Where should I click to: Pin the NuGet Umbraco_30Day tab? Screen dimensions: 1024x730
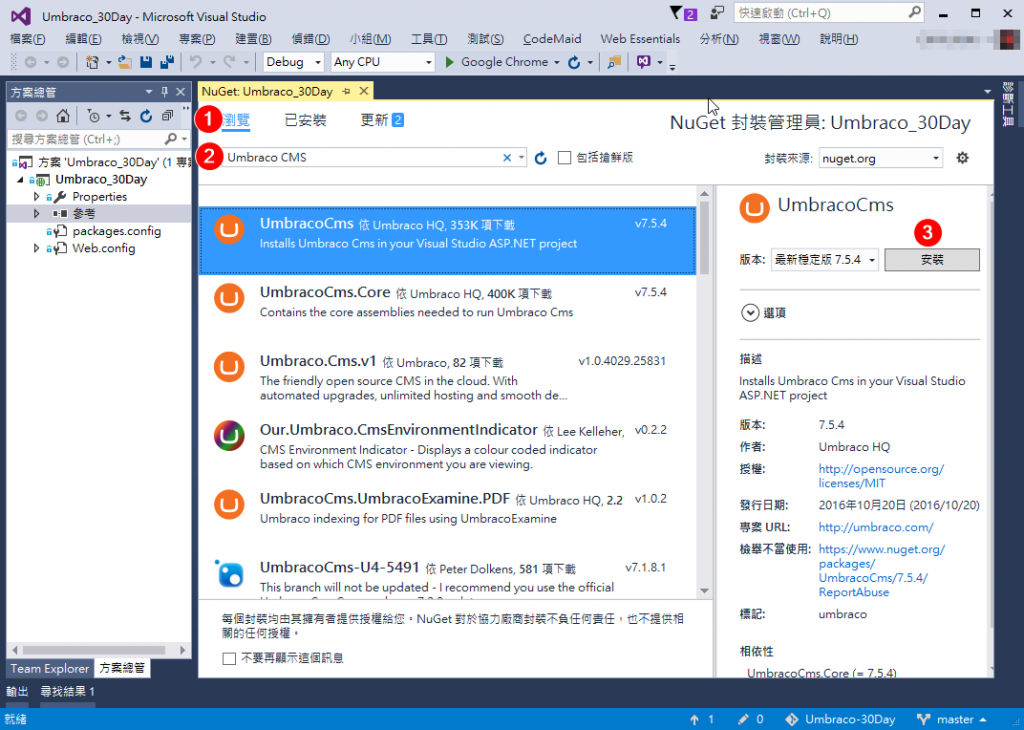pos(346,91)
